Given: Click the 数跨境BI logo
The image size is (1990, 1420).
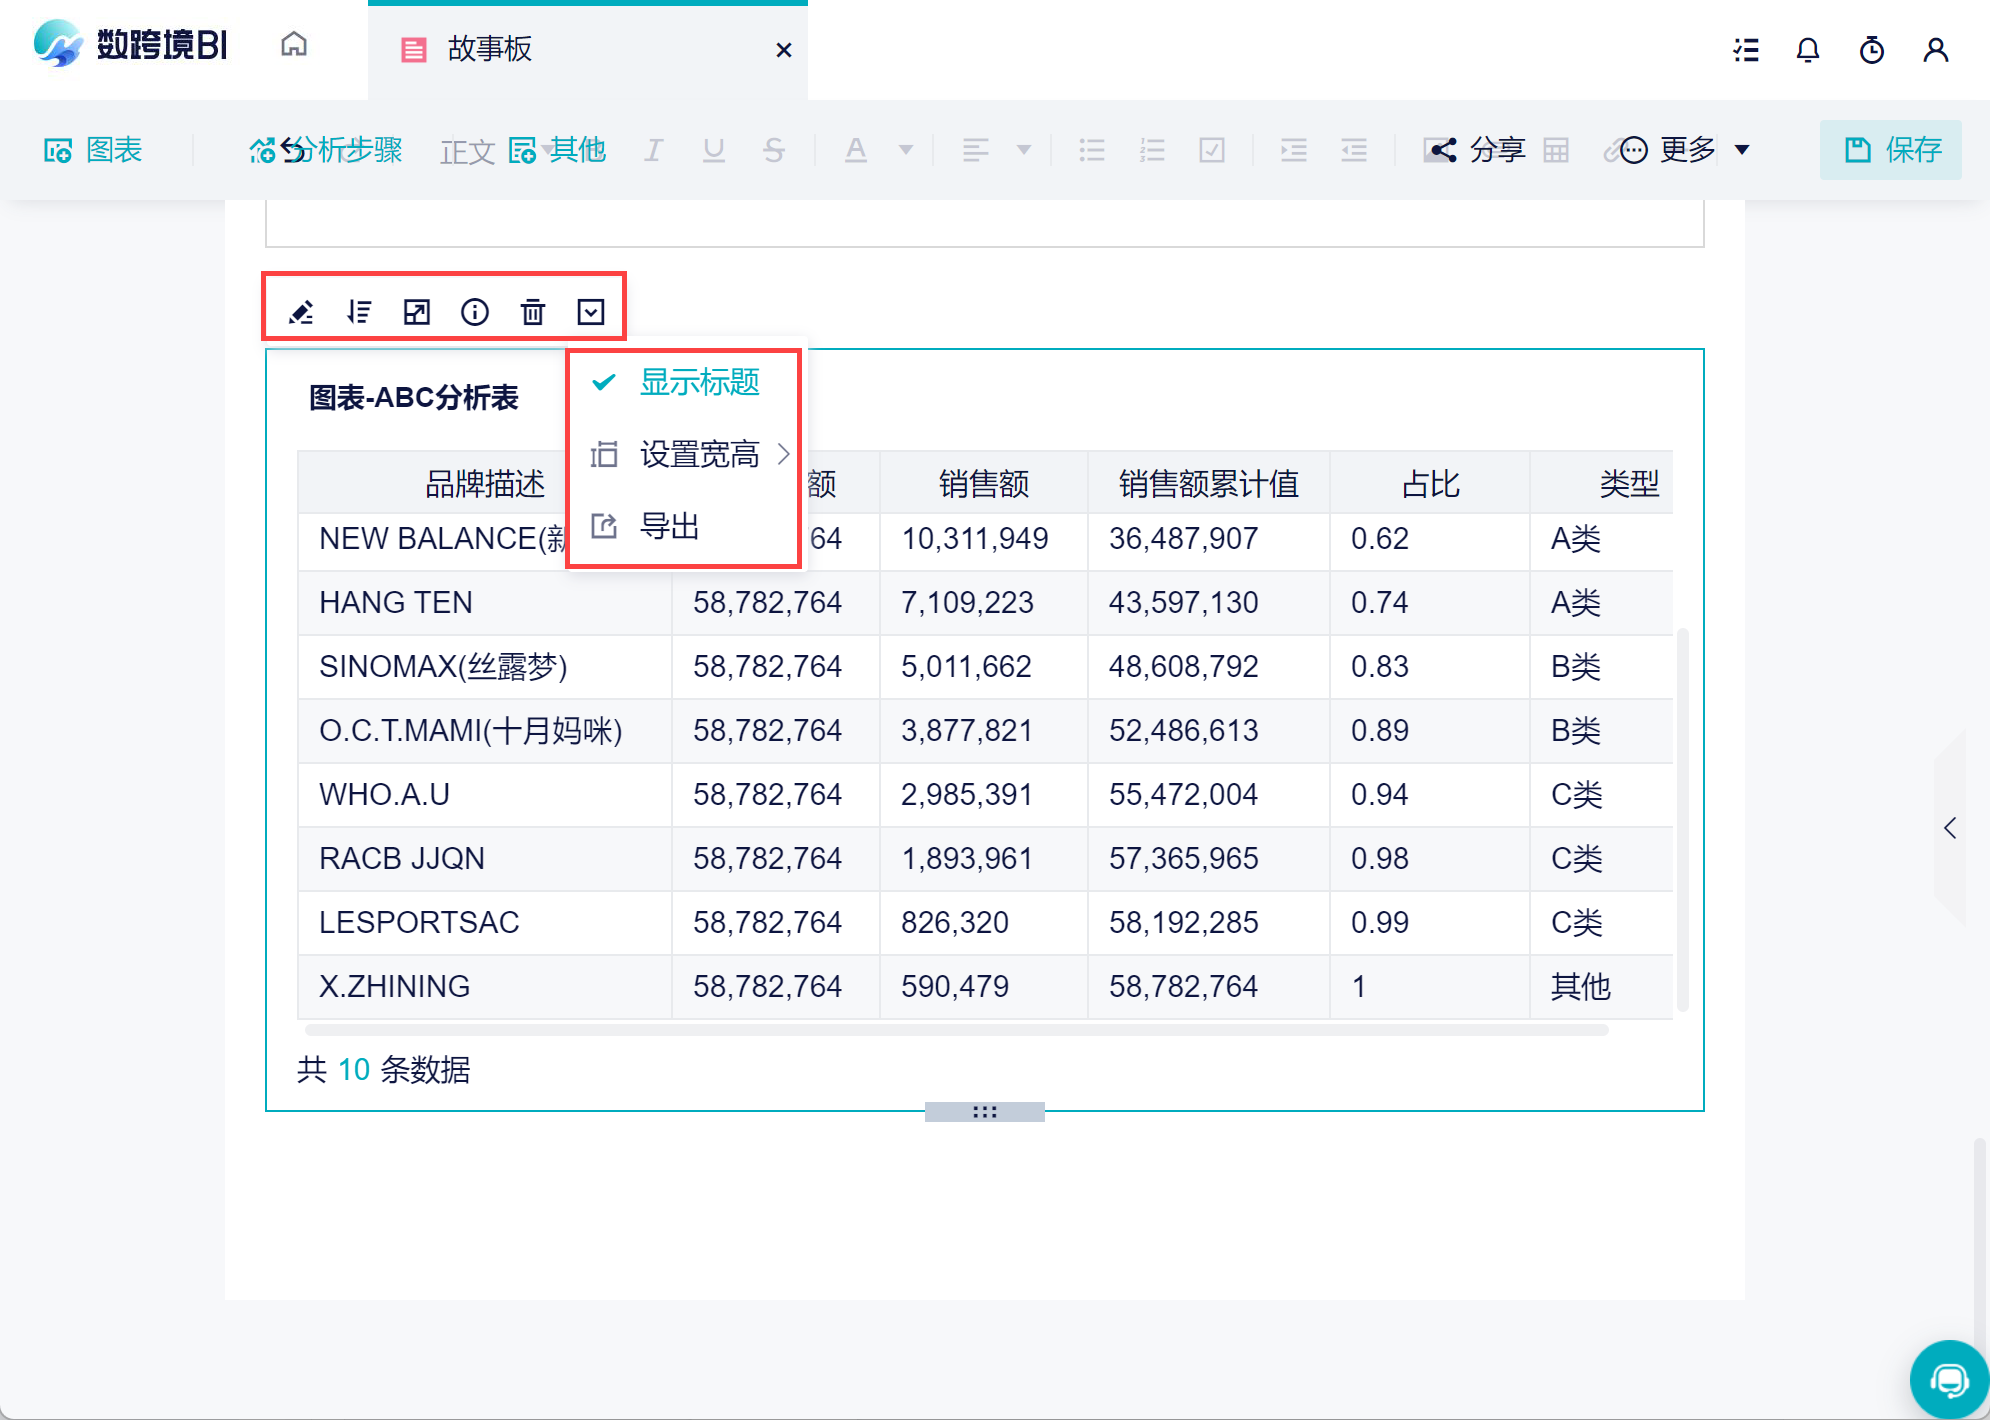Looking at the screenshot, I should click(x=130, y=45).
